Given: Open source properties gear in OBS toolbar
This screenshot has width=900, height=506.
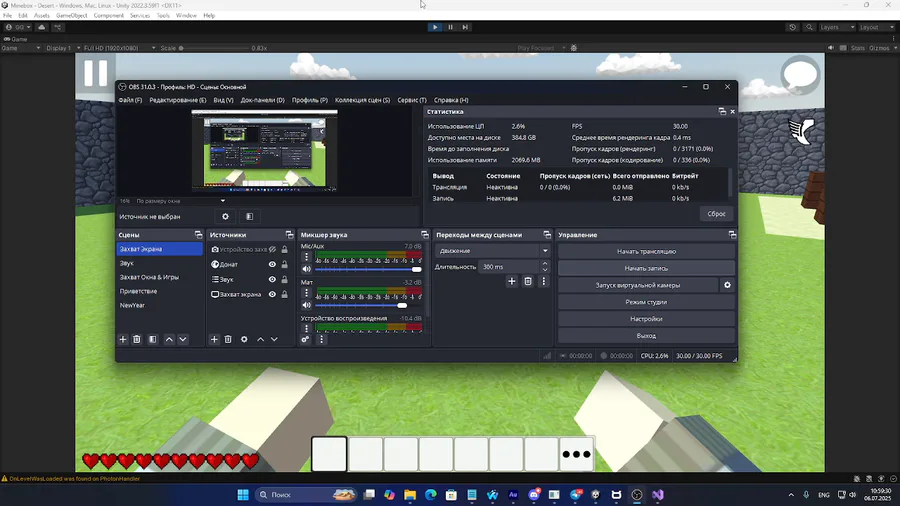Looking at the screenshot, I should coord(225,217).
